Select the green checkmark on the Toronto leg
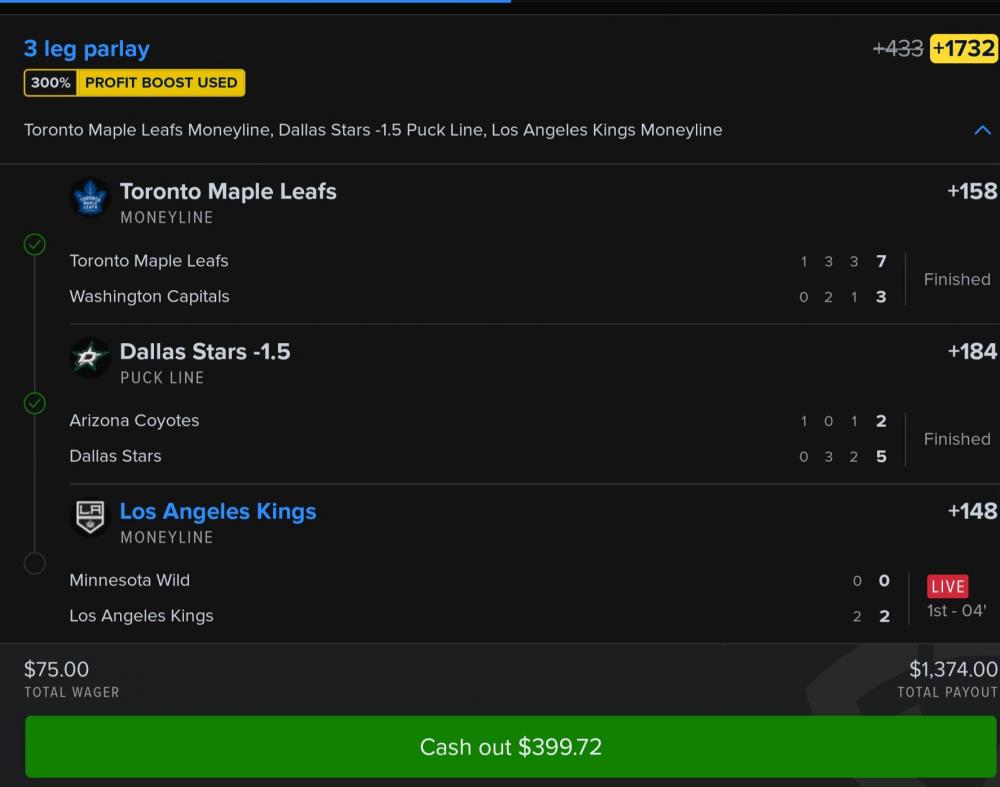 click(35, 244)
